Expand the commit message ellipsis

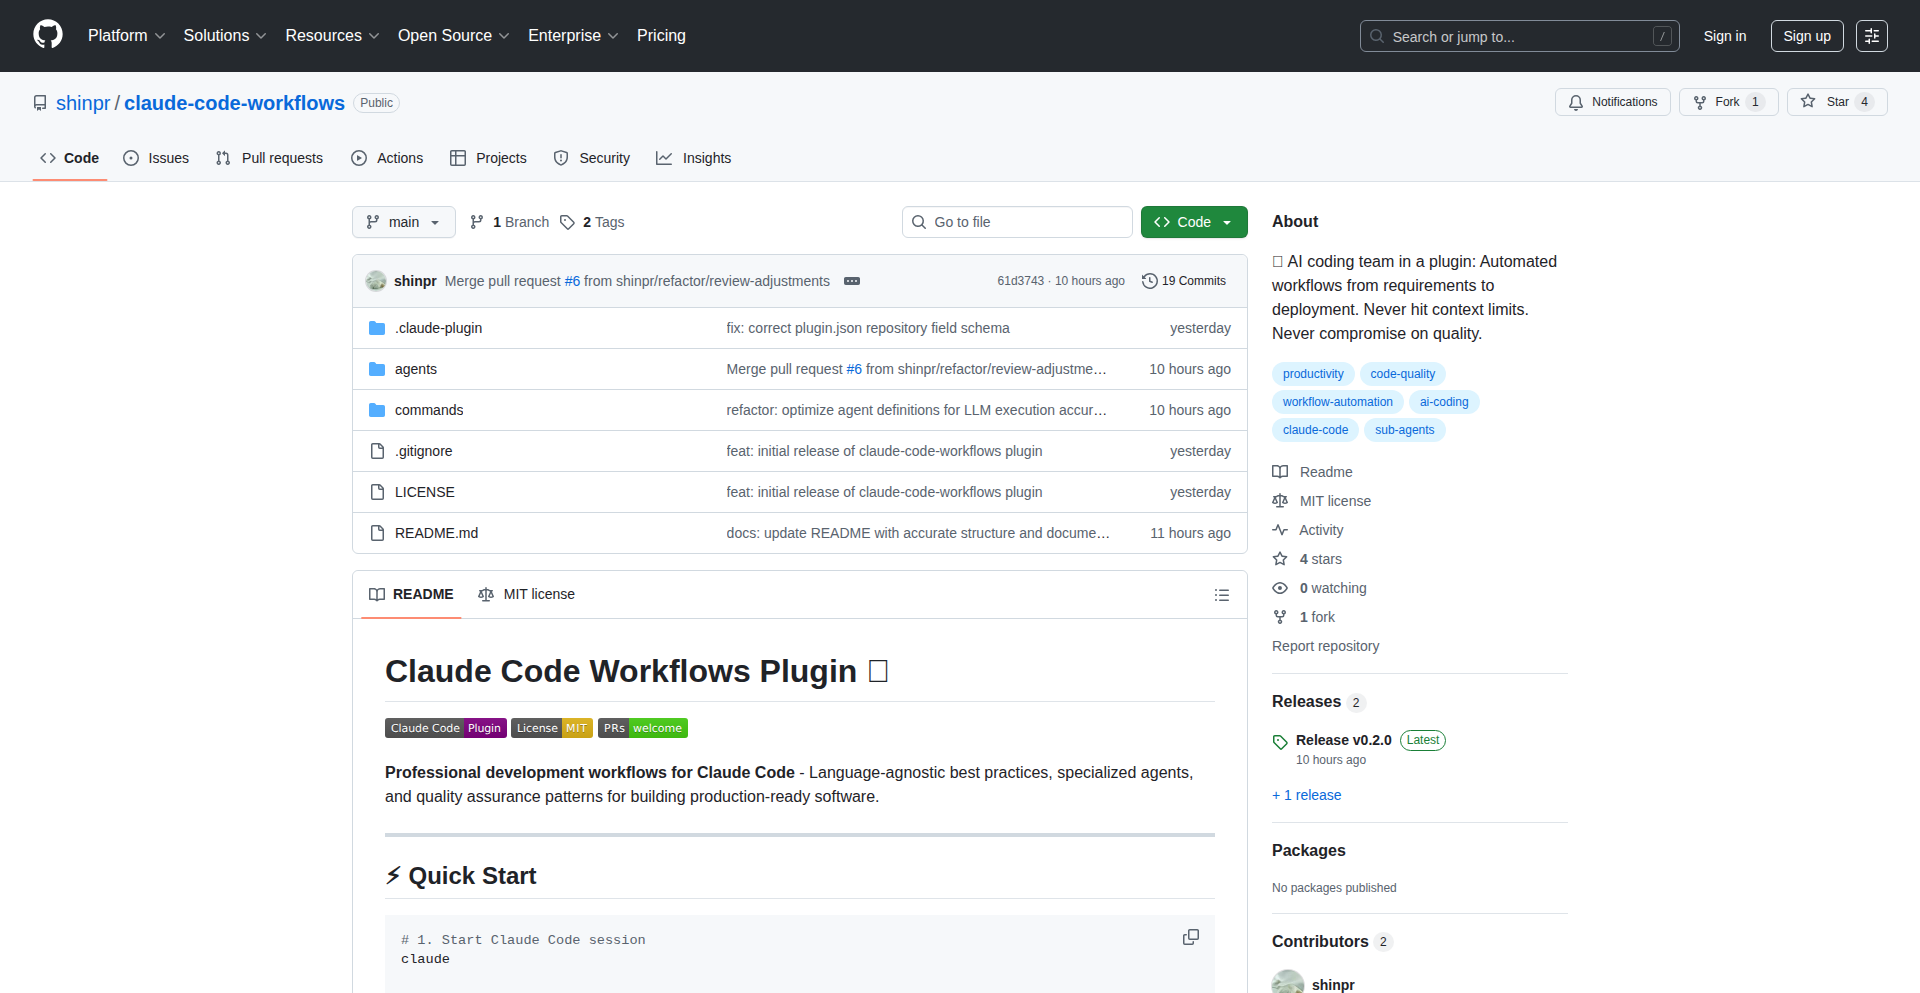(x=852, y=281)
